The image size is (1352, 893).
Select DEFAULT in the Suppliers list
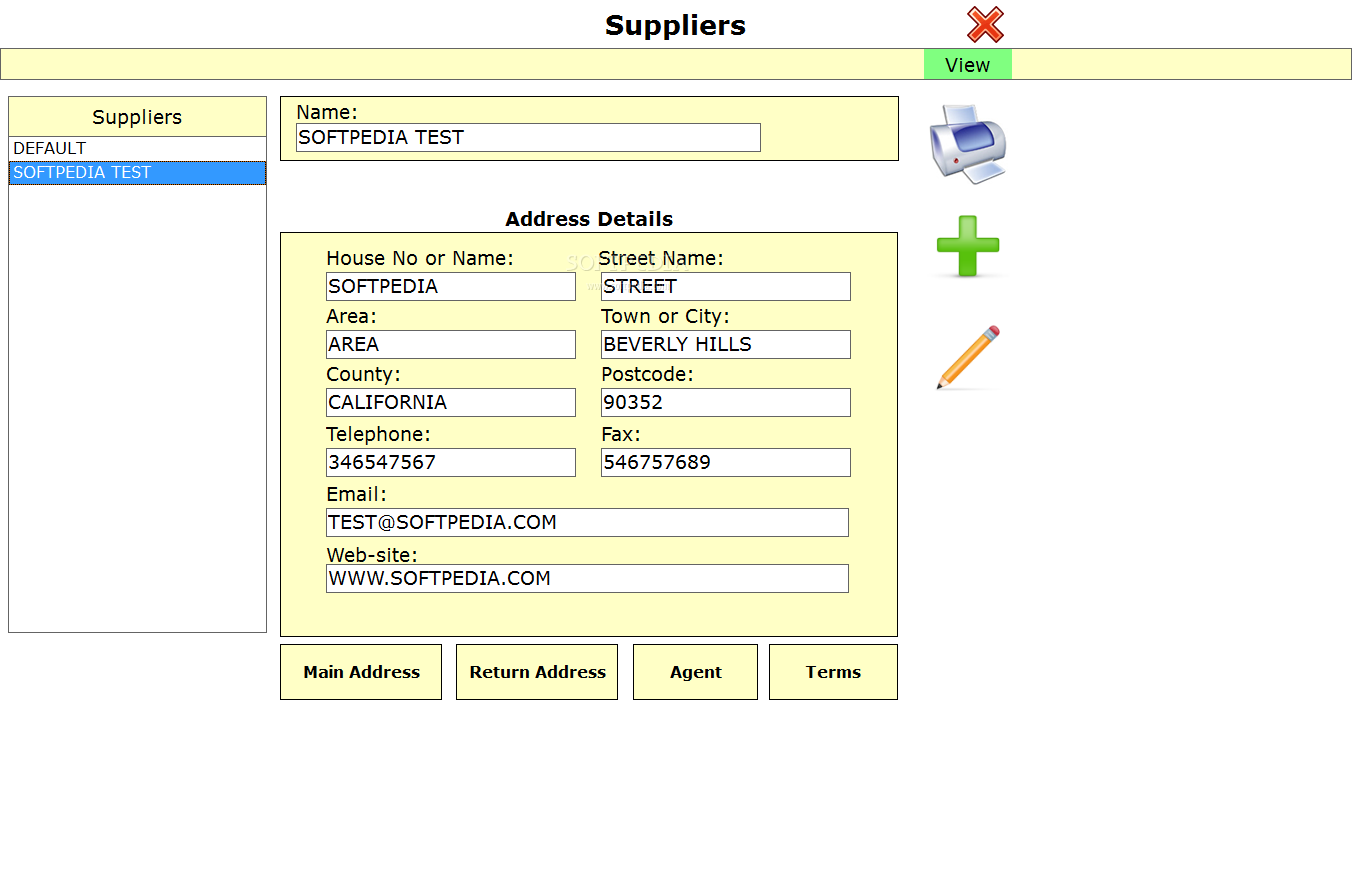pos(137,148)
